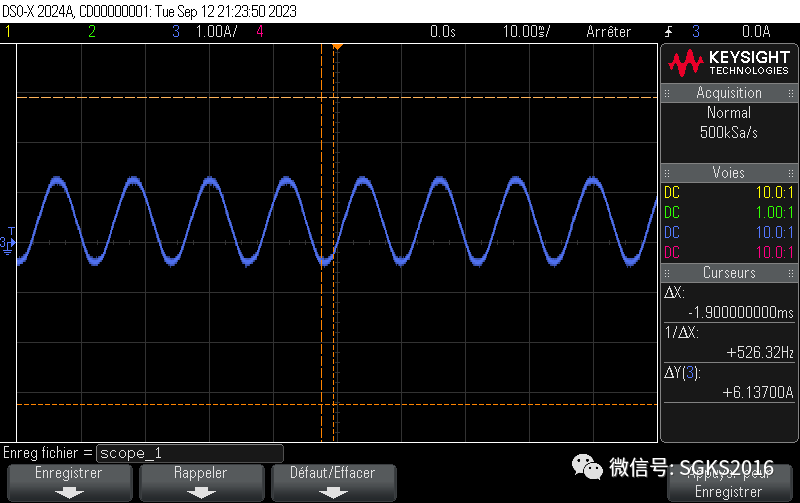Click the left vertical X cursor line
Screen dimensions: 800x503
[x=321, y=243]
